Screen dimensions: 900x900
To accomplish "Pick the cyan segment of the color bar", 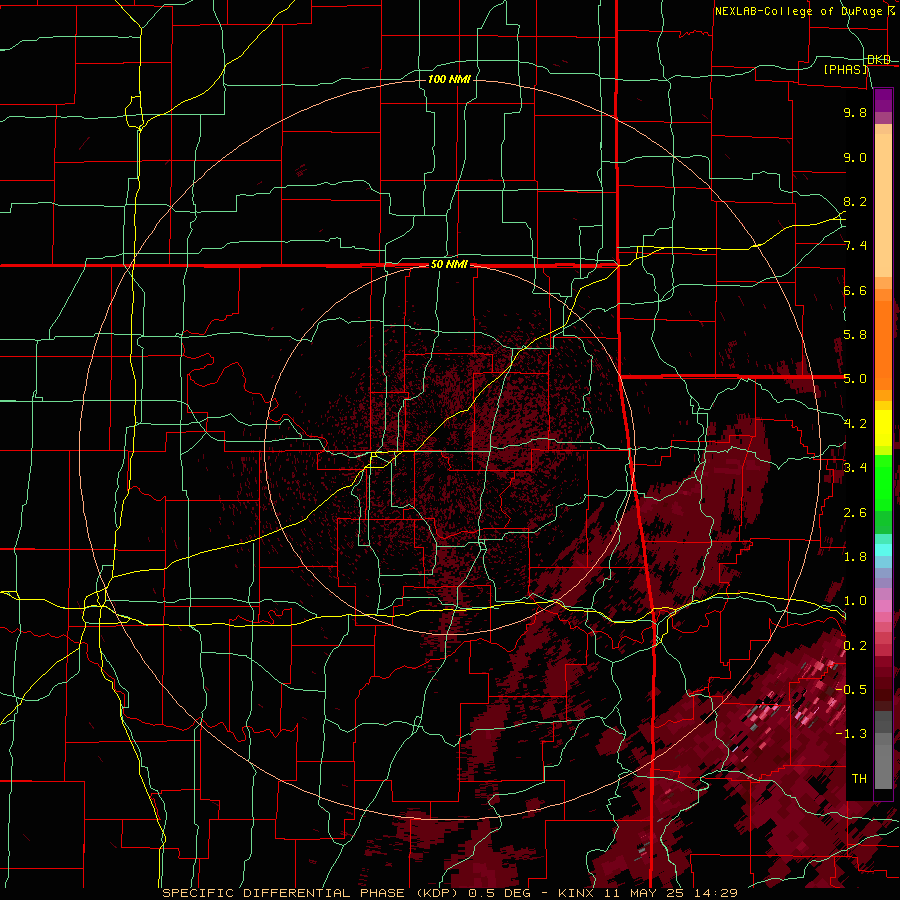I will (883, 550).
